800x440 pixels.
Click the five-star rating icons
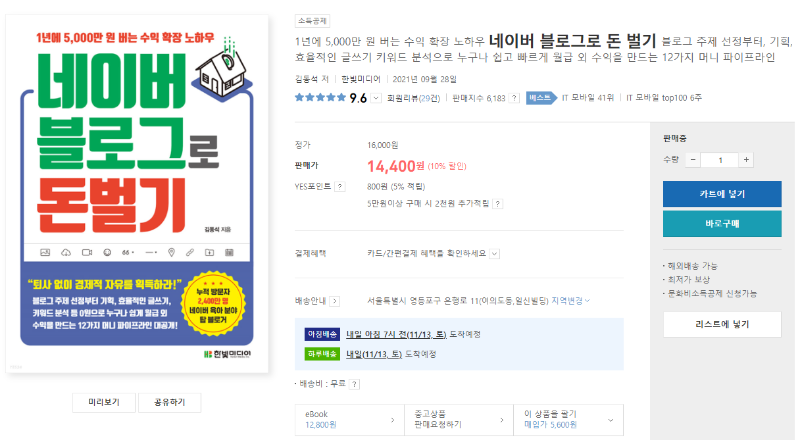pos(320,98)
